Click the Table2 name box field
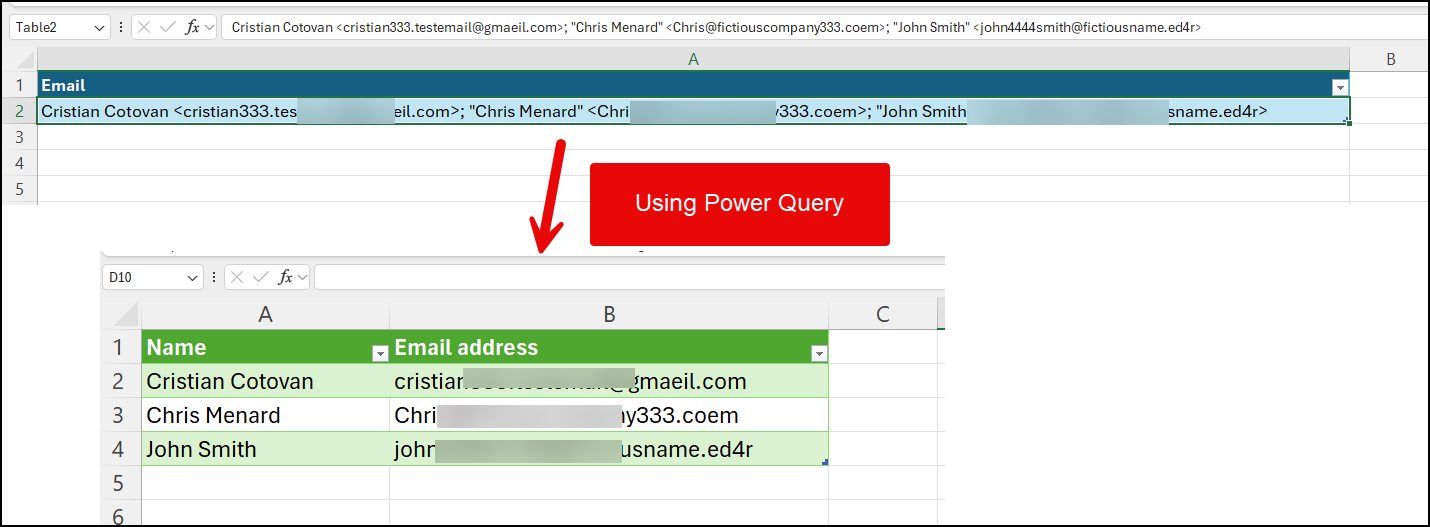The height and width of the screenshot is (527, 1430). [50, 28]
